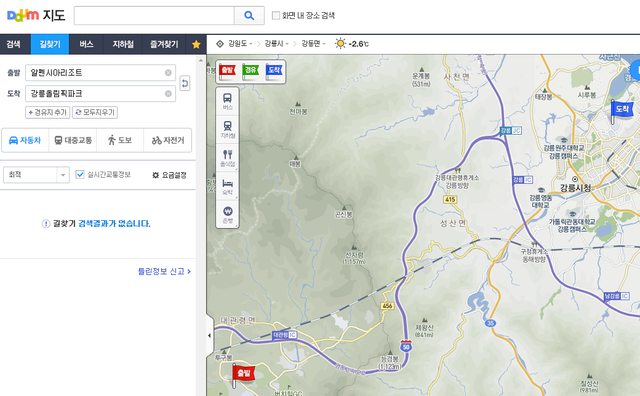Open the favorites star tab

[196, 44]
